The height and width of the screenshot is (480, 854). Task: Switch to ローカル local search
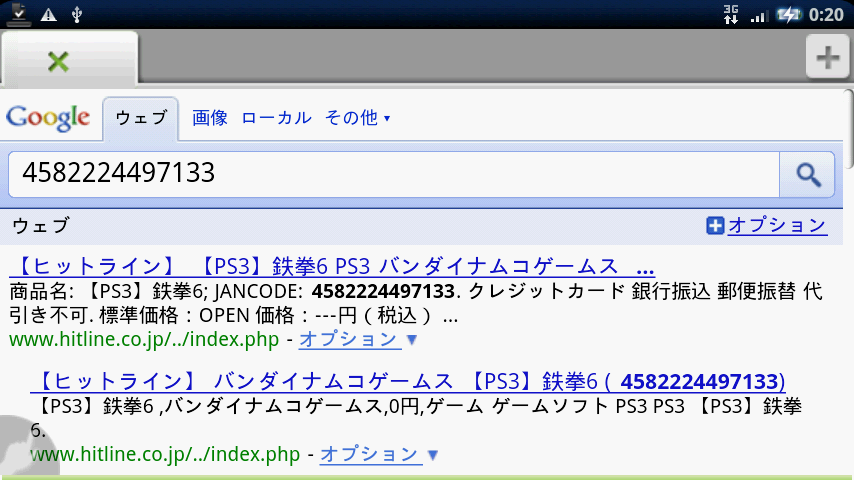click(276, 118)
